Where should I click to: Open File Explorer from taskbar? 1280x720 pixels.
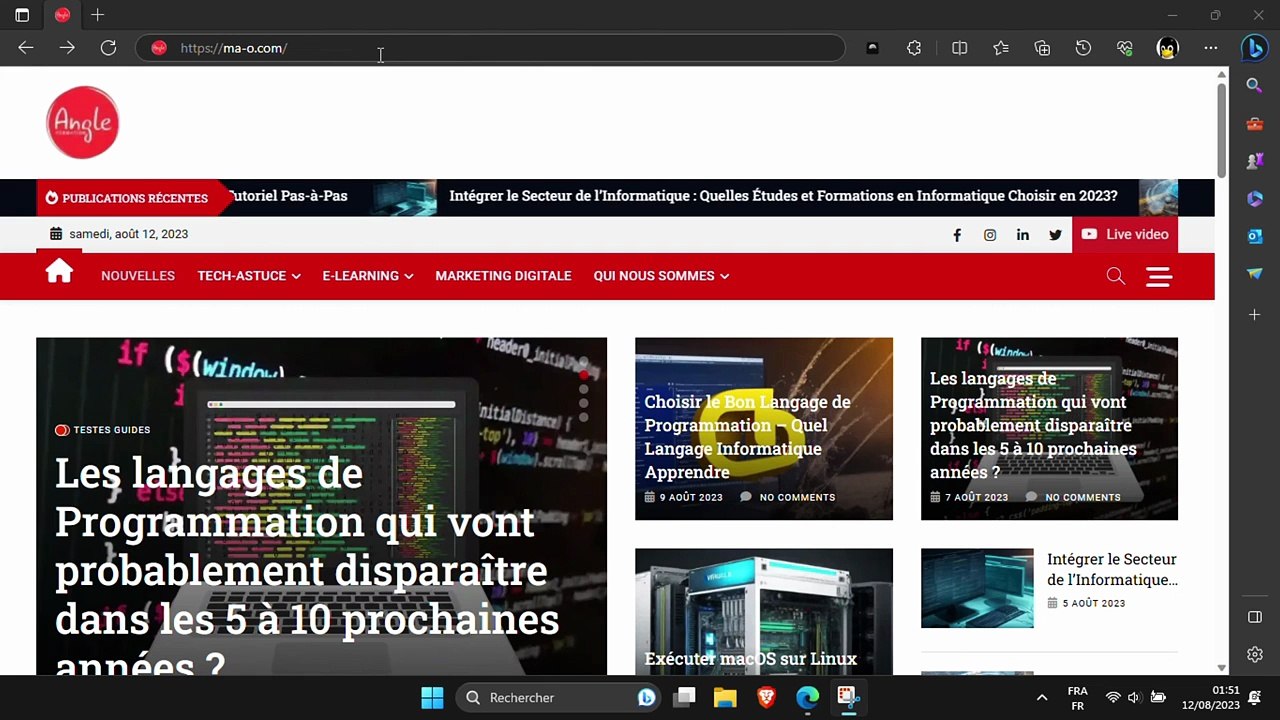coord(725,698)
